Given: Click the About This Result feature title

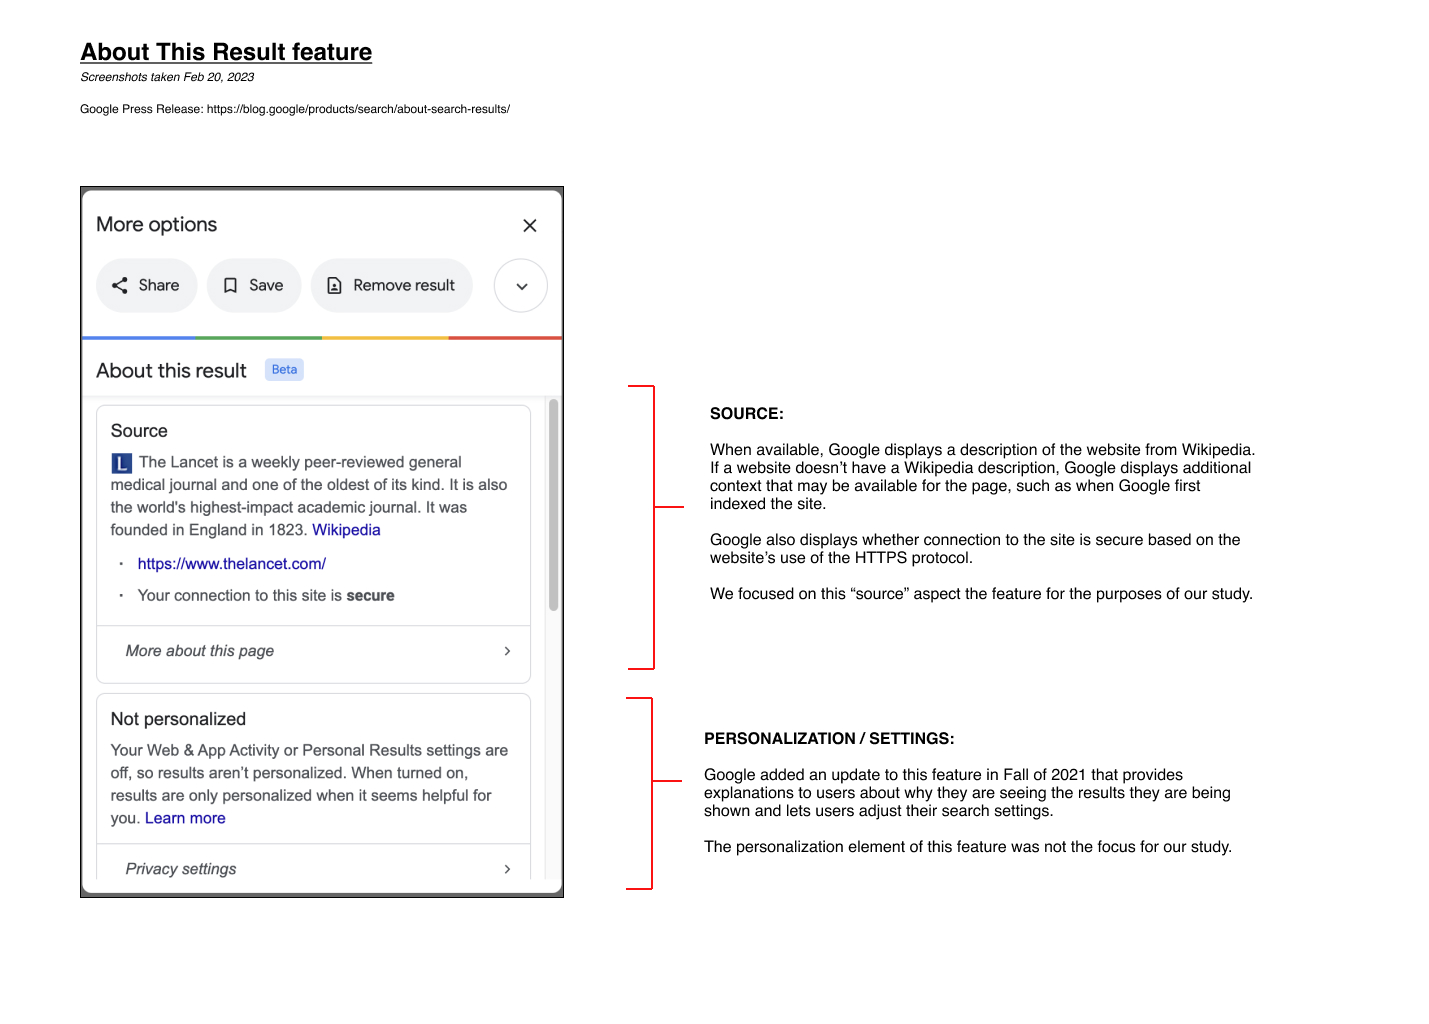Looking at the screenshot, I should 226,52.
